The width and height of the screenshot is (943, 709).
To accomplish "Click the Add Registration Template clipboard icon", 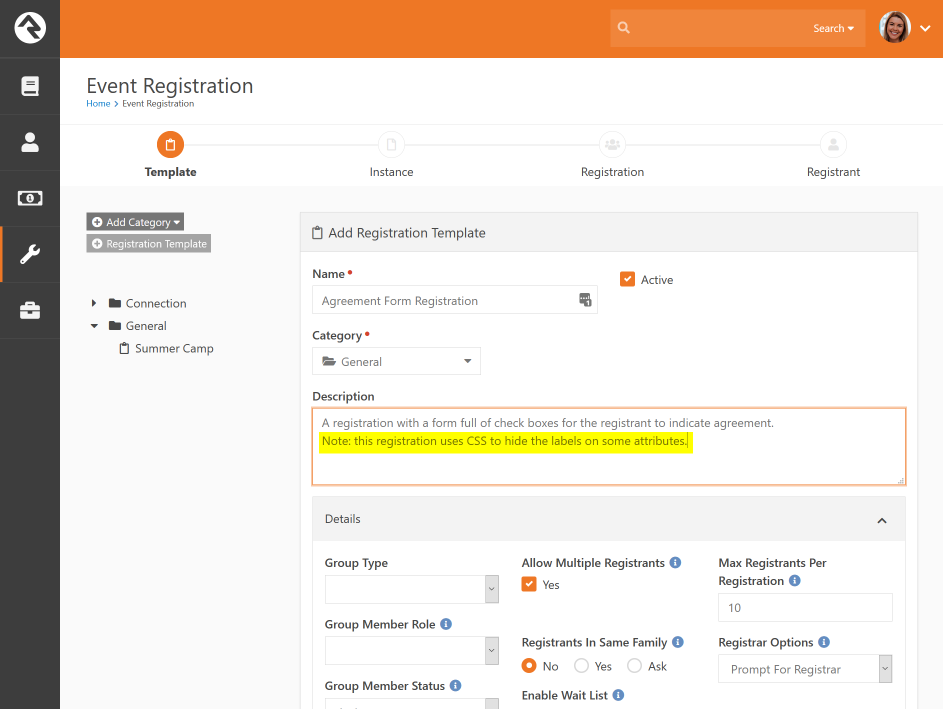I will 317,233.
